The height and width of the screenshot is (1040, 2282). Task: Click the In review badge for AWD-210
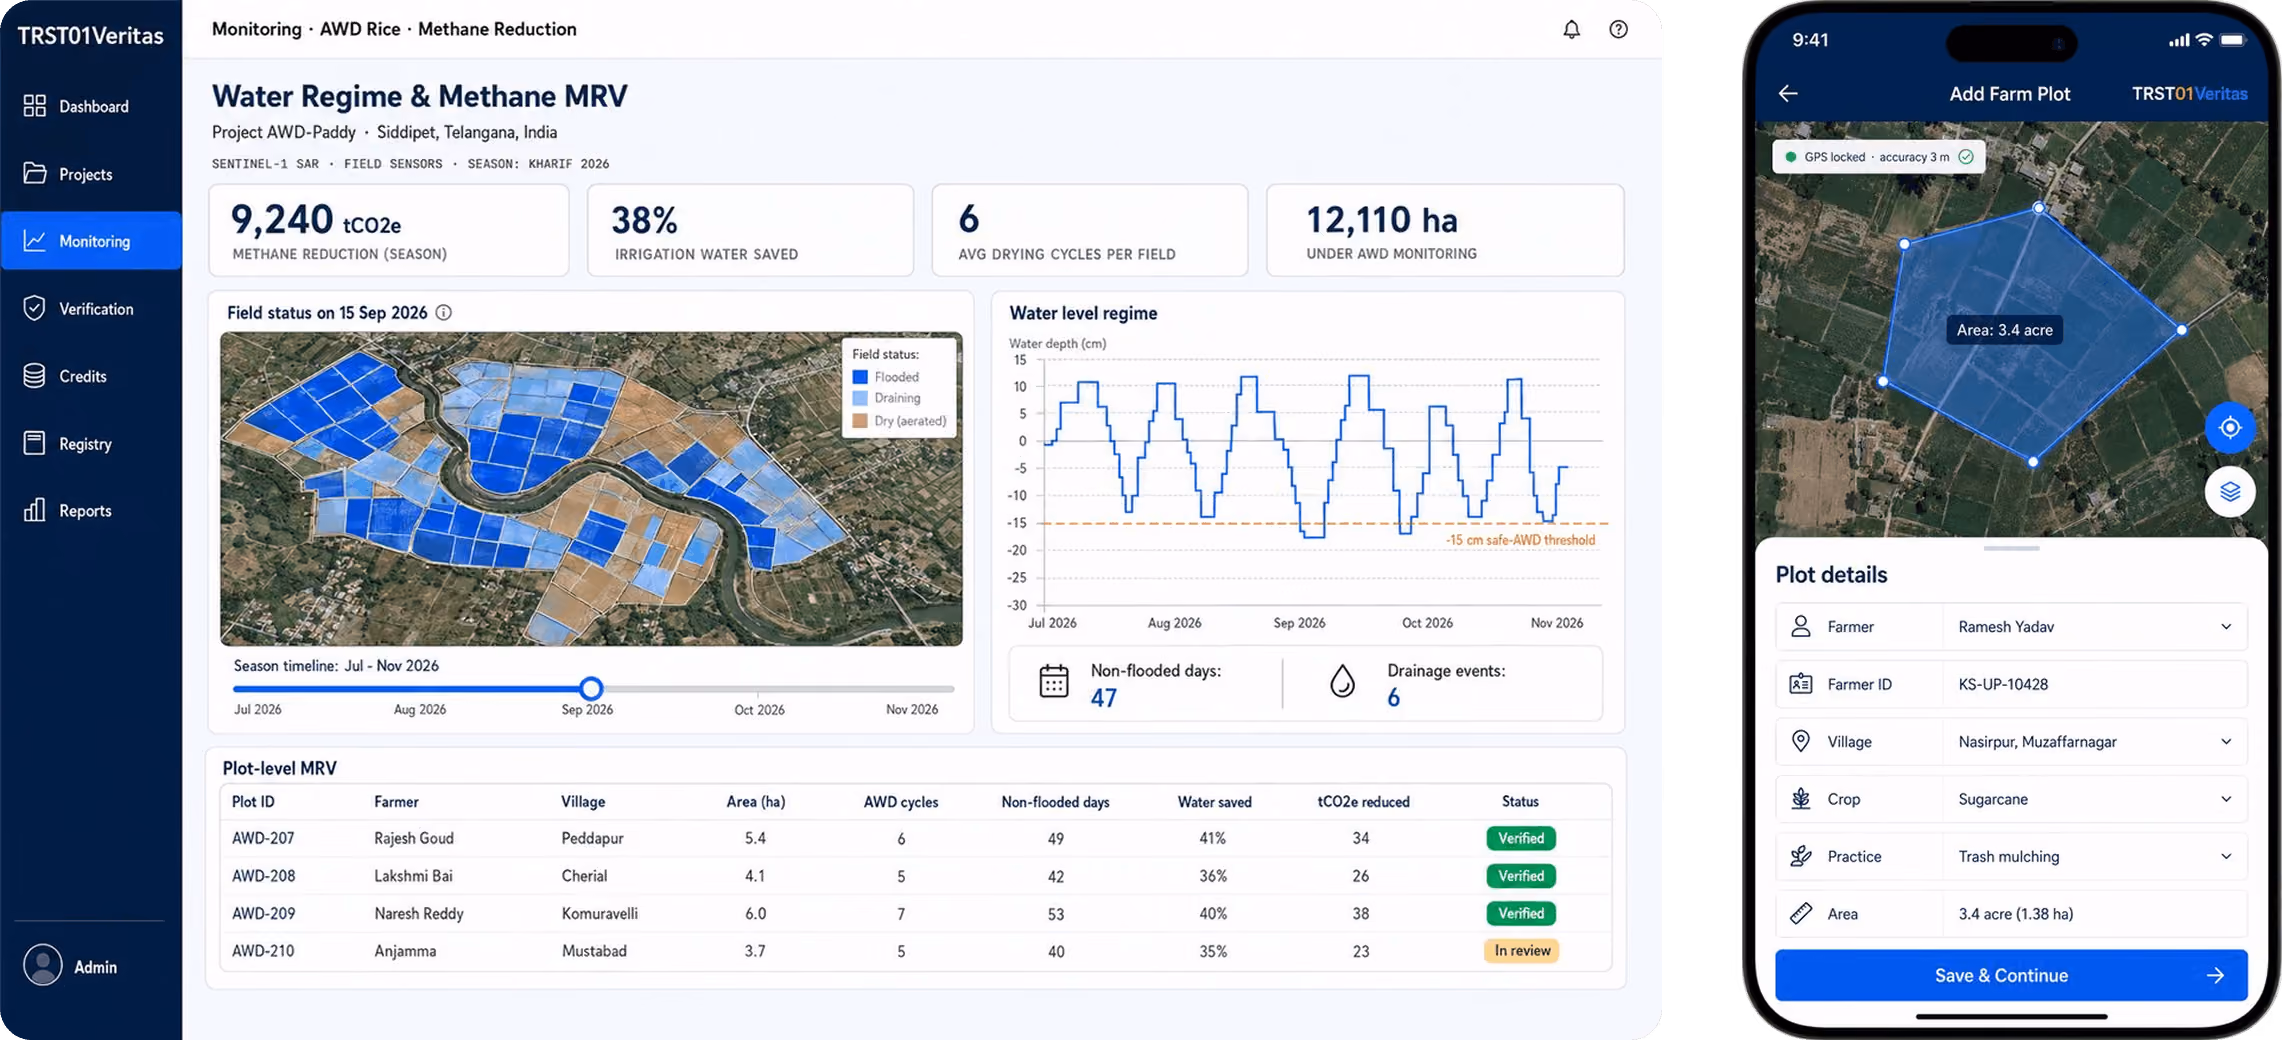[1521, 951]
